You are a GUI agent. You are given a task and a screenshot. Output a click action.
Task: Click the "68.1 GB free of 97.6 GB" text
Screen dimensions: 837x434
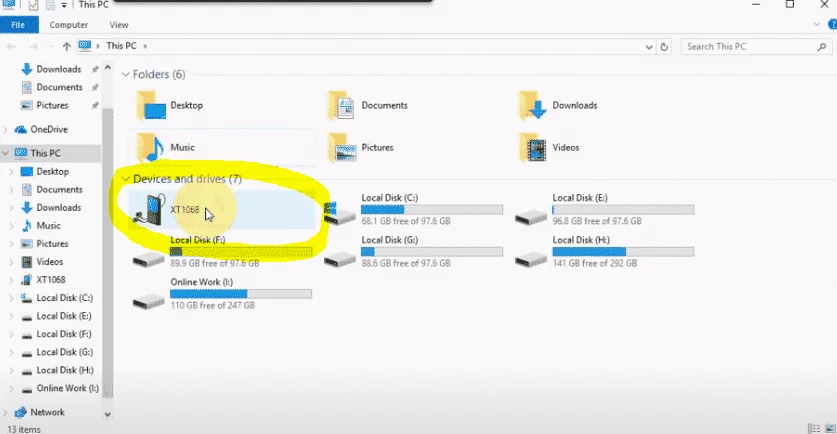click(x=406, y=221)
